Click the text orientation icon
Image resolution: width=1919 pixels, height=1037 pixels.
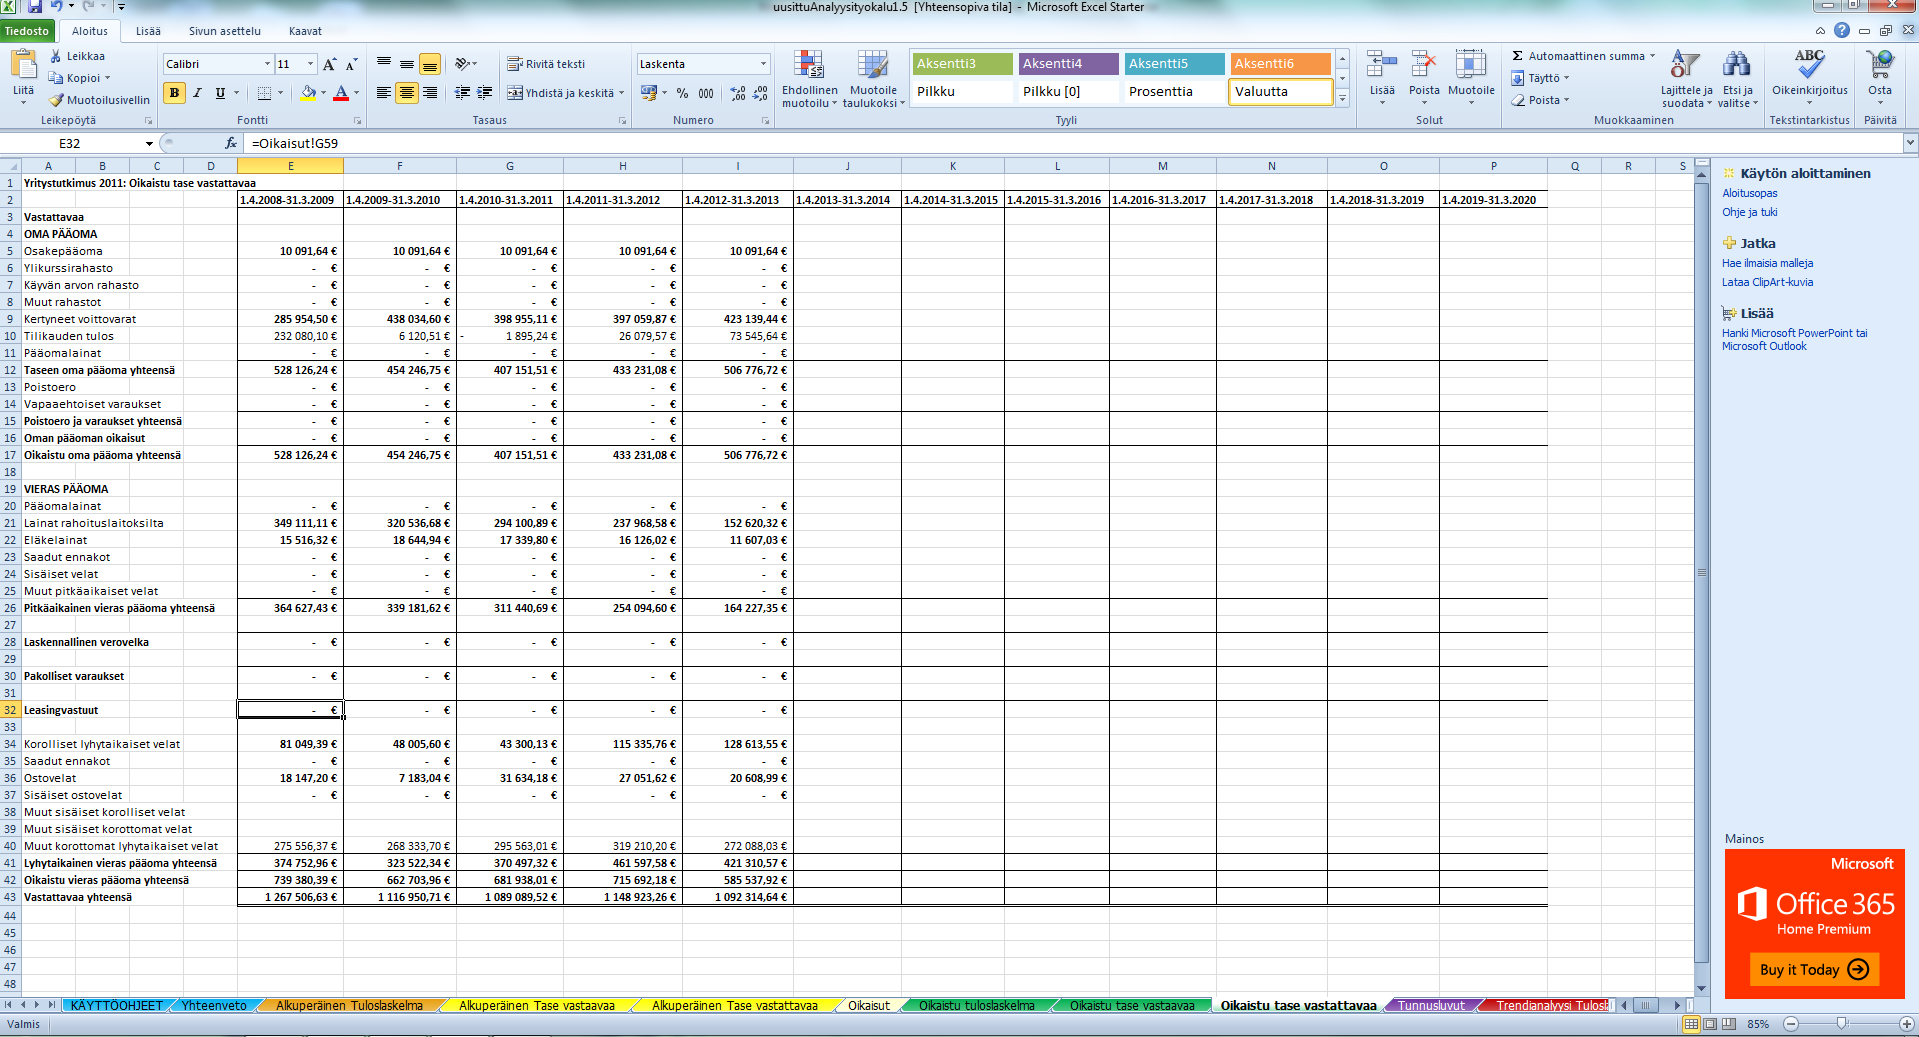463,64
